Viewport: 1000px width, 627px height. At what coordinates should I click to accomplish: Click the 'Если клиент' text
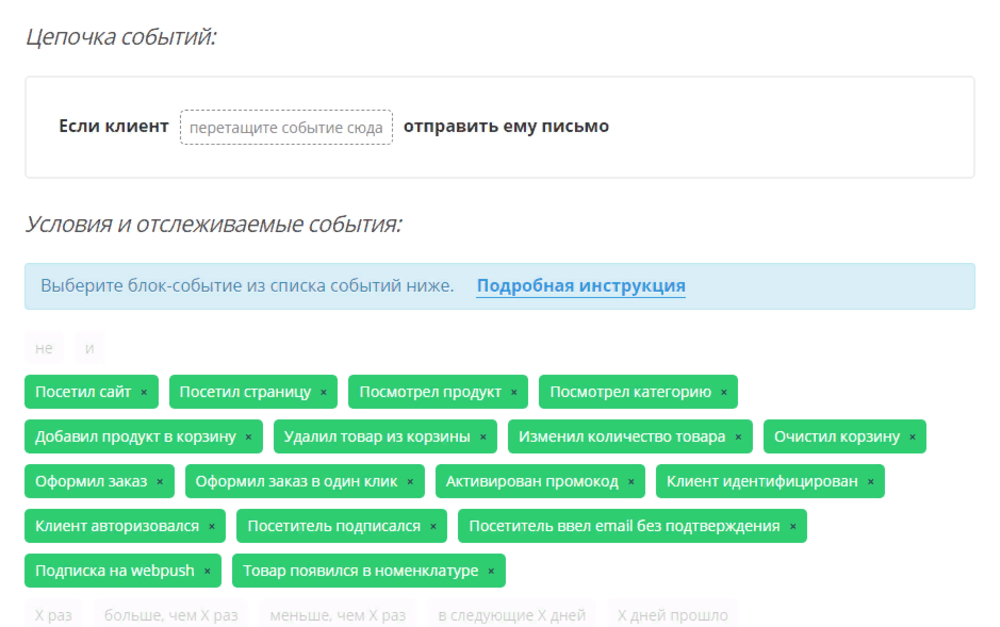pyautogui.click(x=114, y=126)
